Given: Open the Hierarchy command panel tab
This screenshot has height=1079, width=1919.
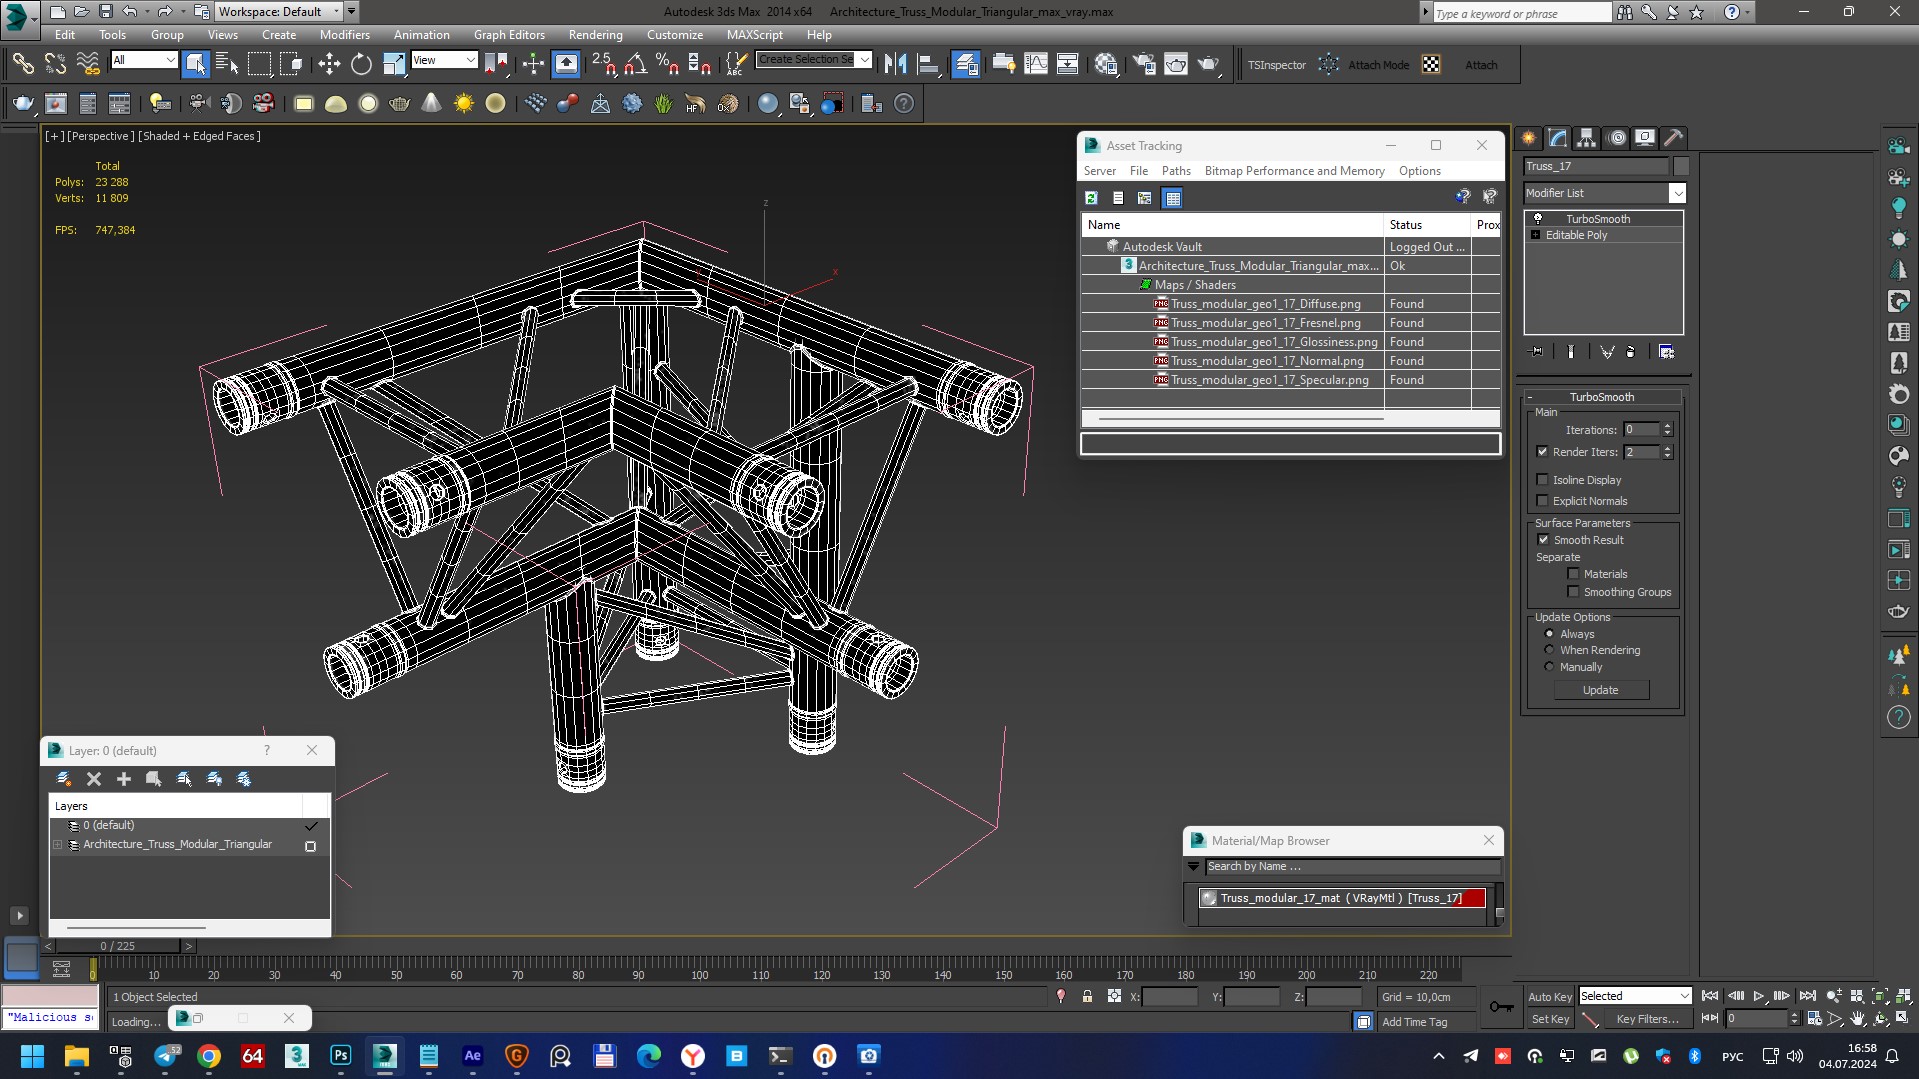Looking at the screenshot, I should coord(1587,138).
